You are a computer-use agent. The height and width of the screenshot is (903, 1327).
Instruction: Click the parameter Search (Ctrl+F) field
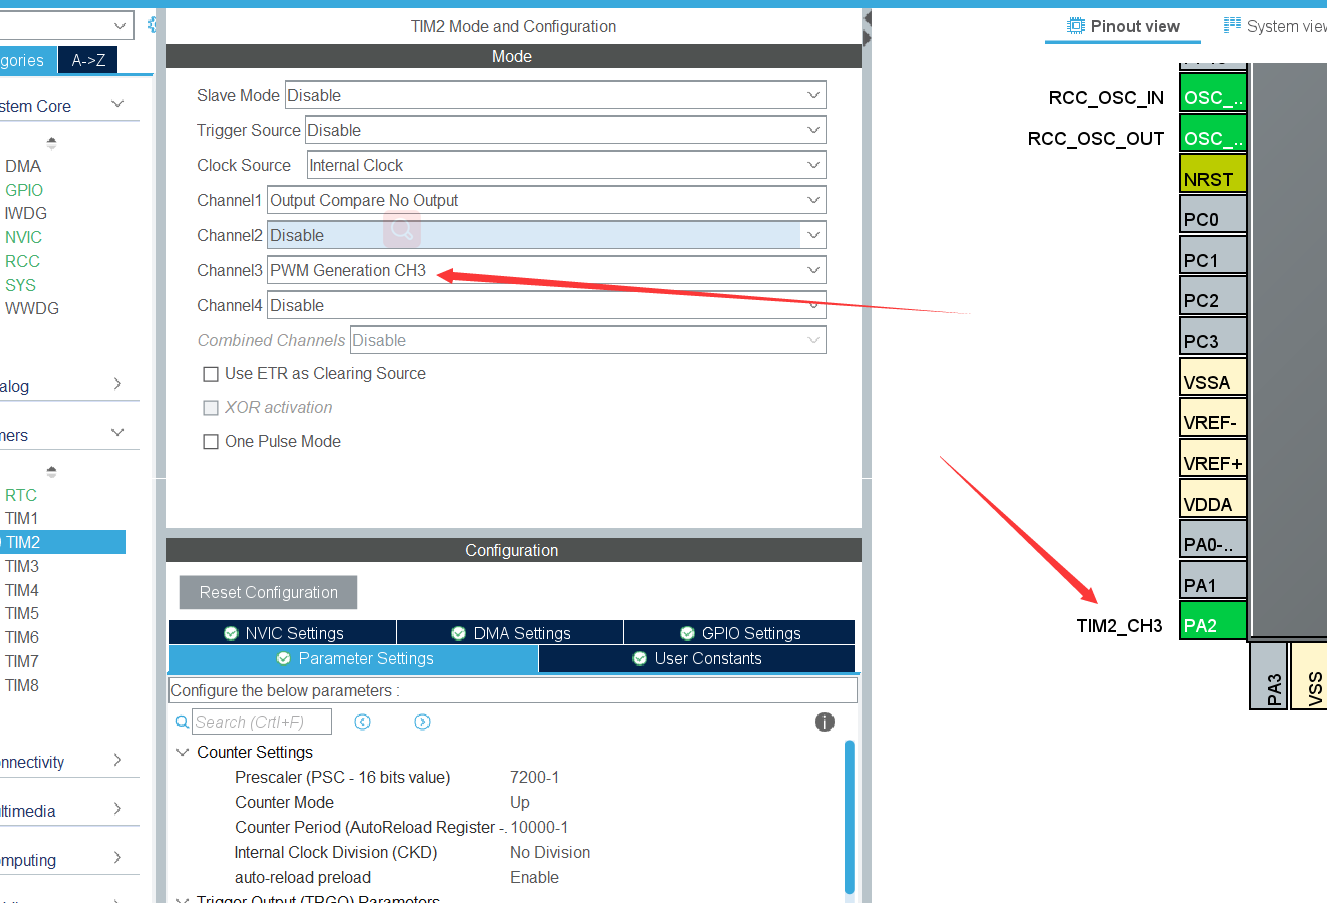tap(262, 722)
